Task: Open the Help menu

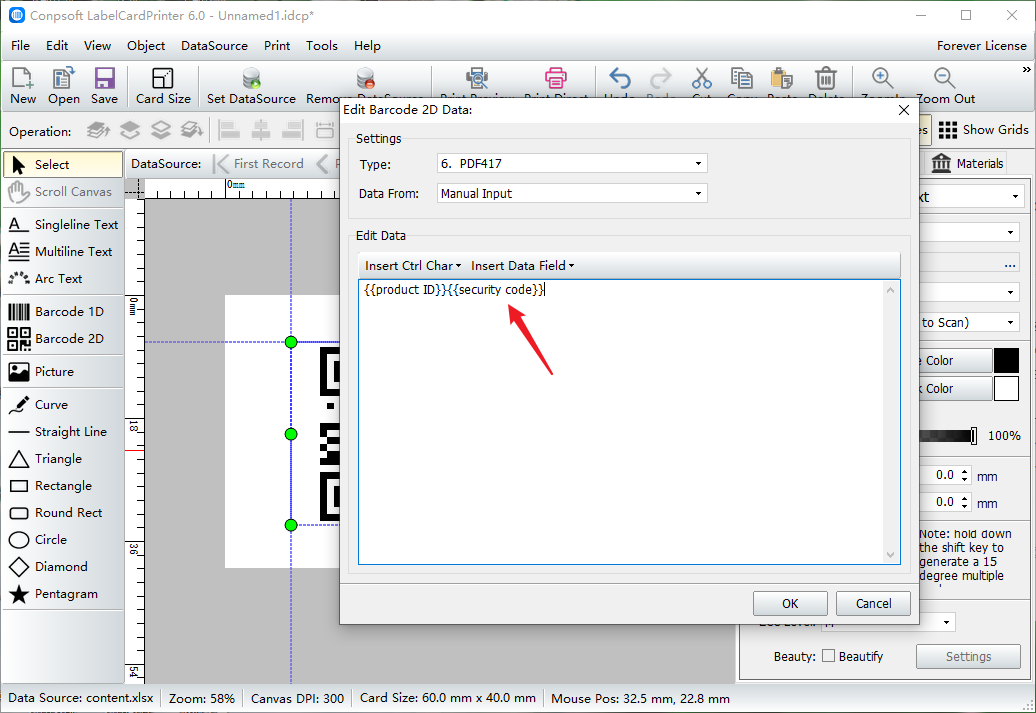Action: click(367, 46)
